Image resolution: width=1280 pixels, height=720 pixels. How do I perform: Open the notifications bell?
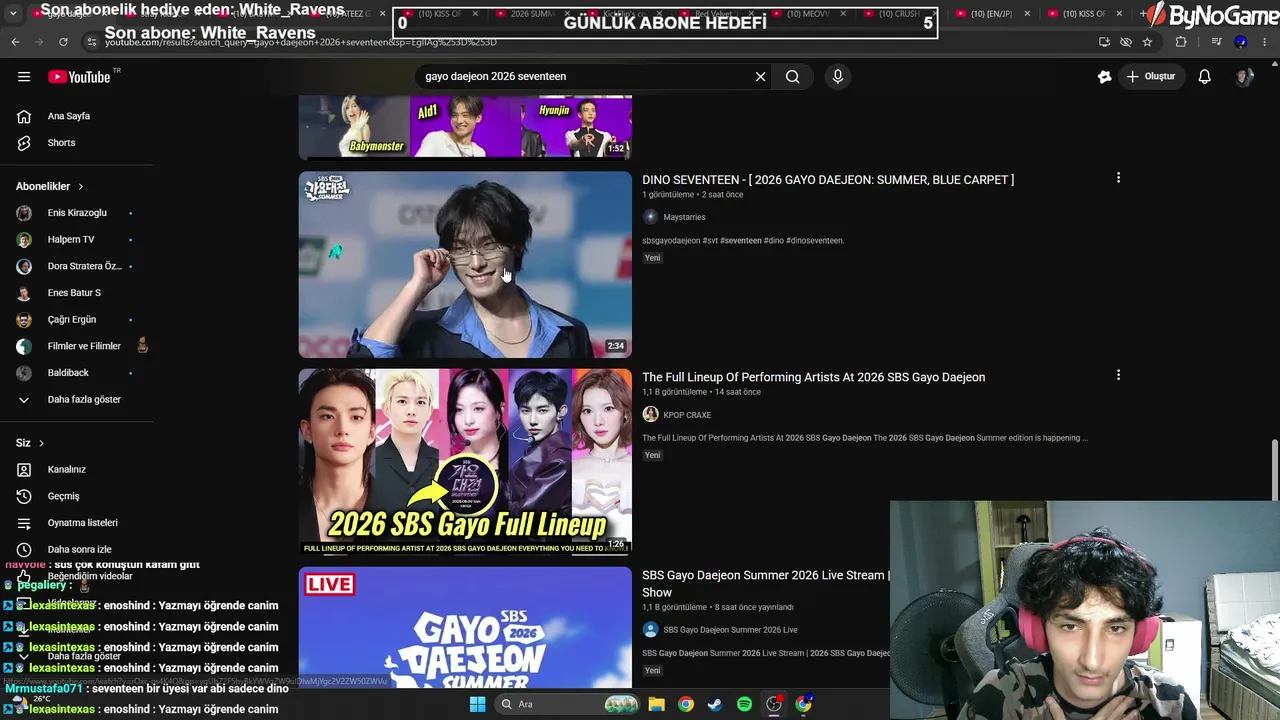coord(1205,77)
